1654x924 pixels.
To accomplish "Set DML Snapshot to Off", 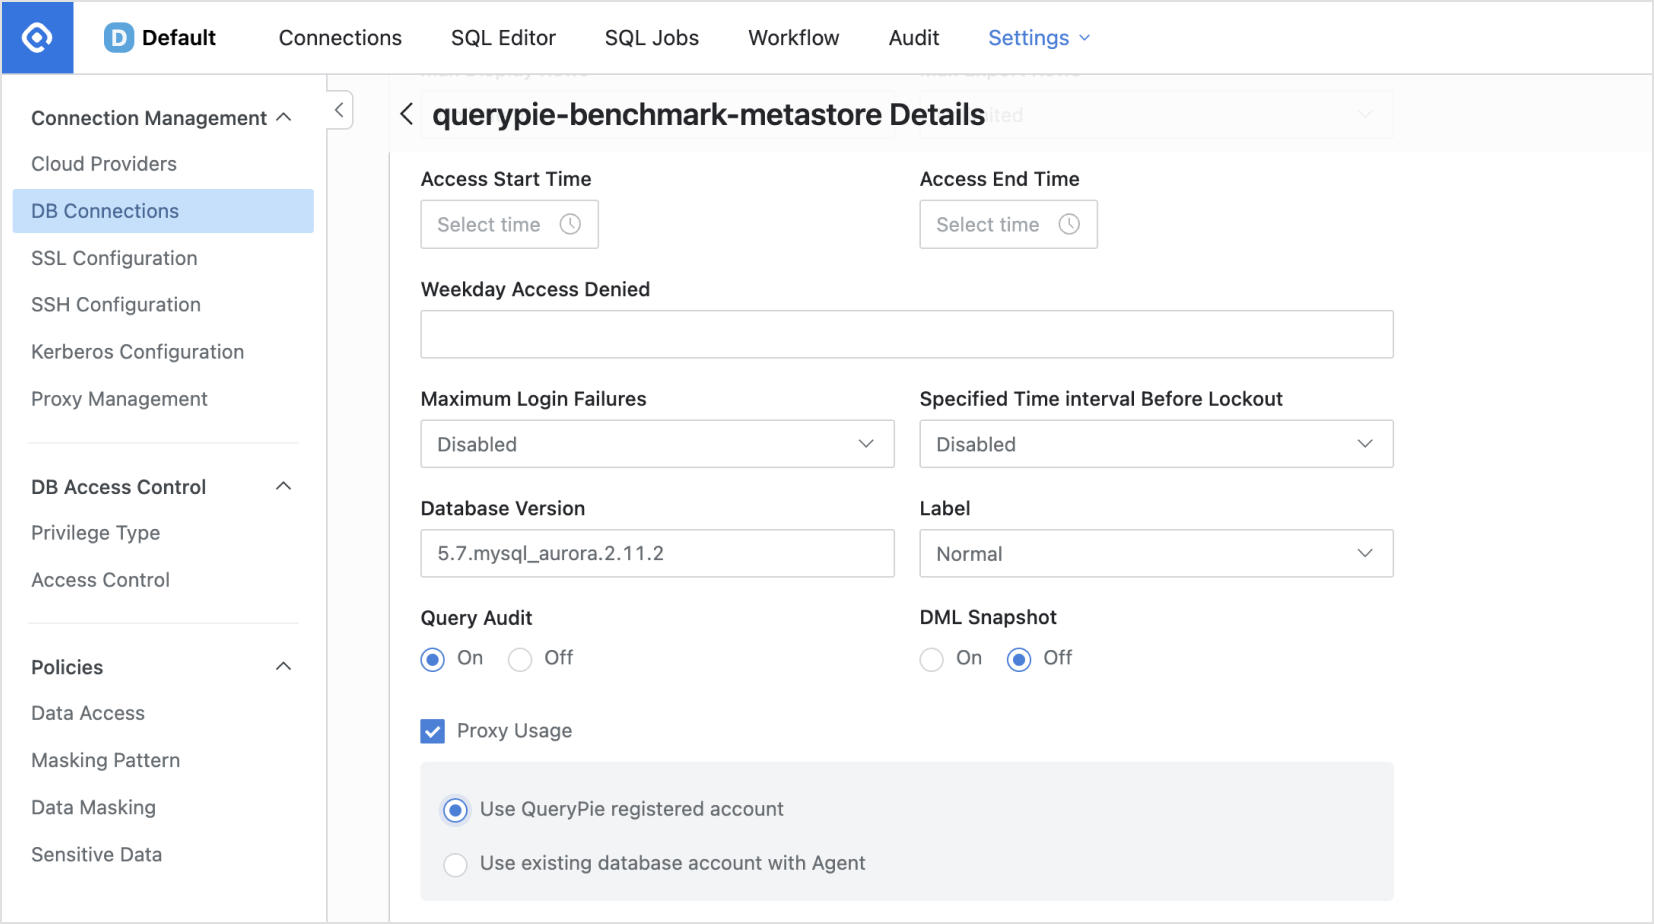I will pos(1019,659).
